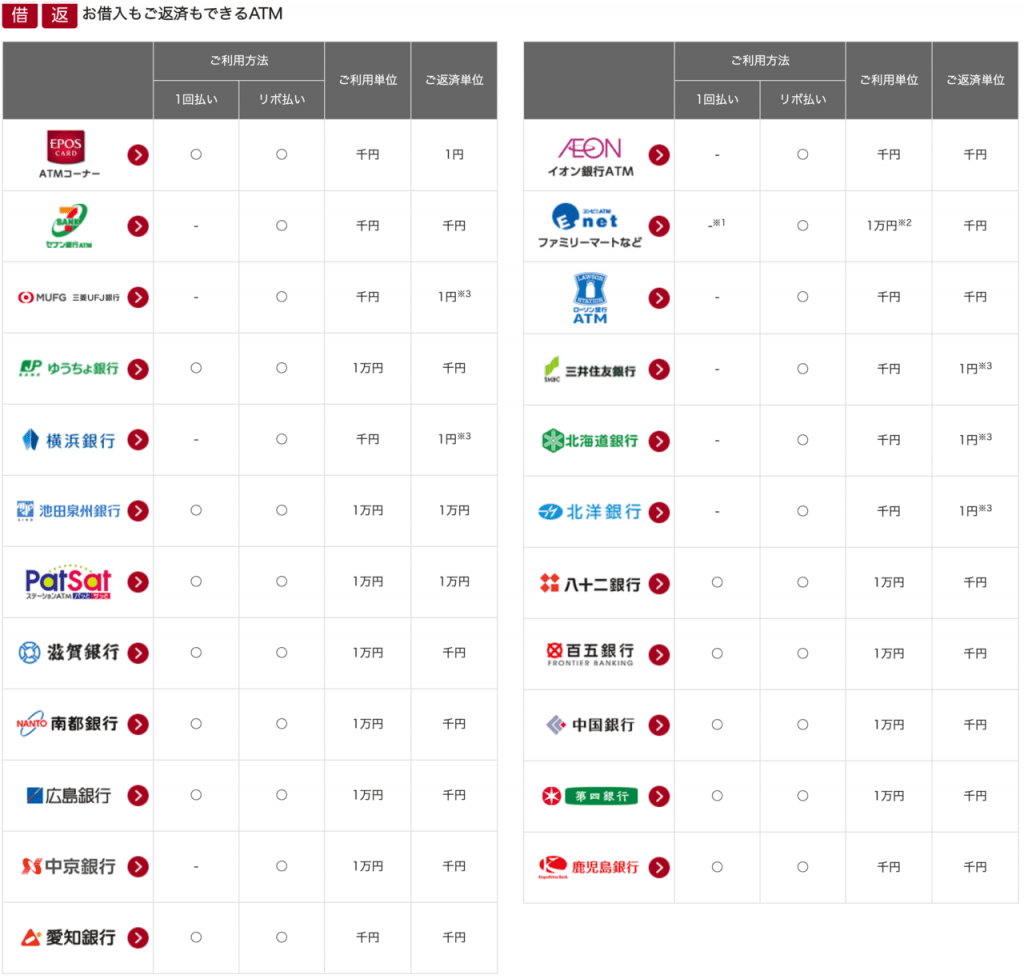Click the E-net FamilyMart logo

(588, 226)
